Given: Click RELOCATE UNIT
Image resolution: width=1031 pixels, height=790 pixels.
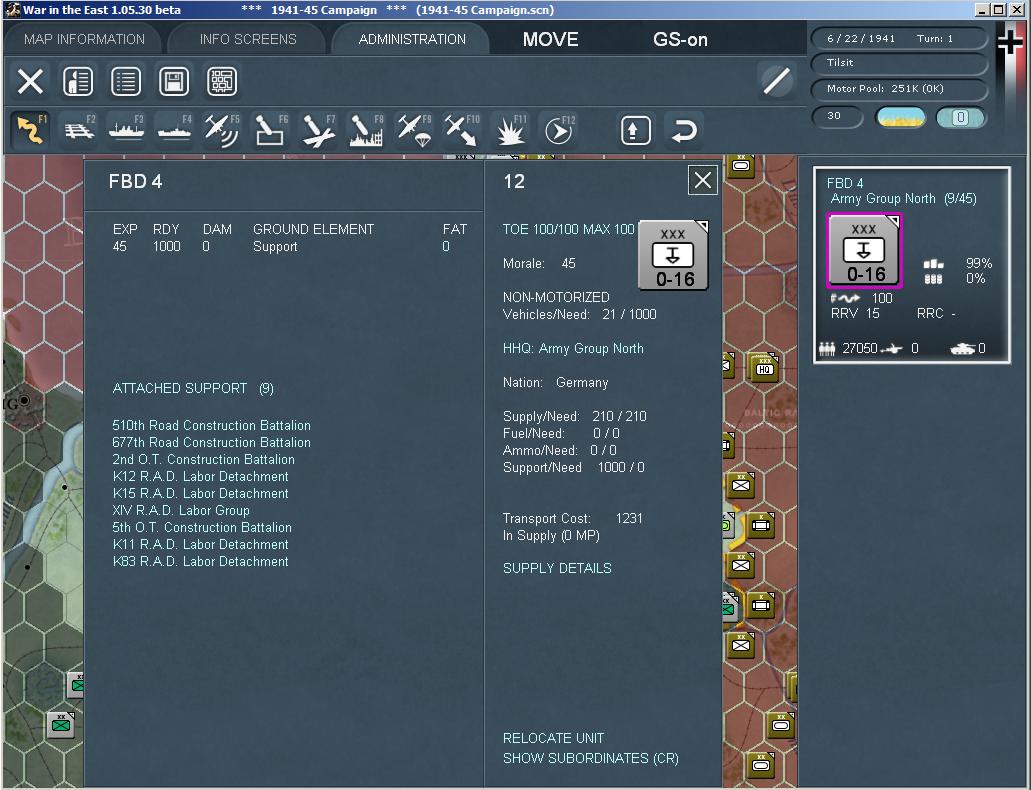Looking at the screenshot, I should 553,738.
